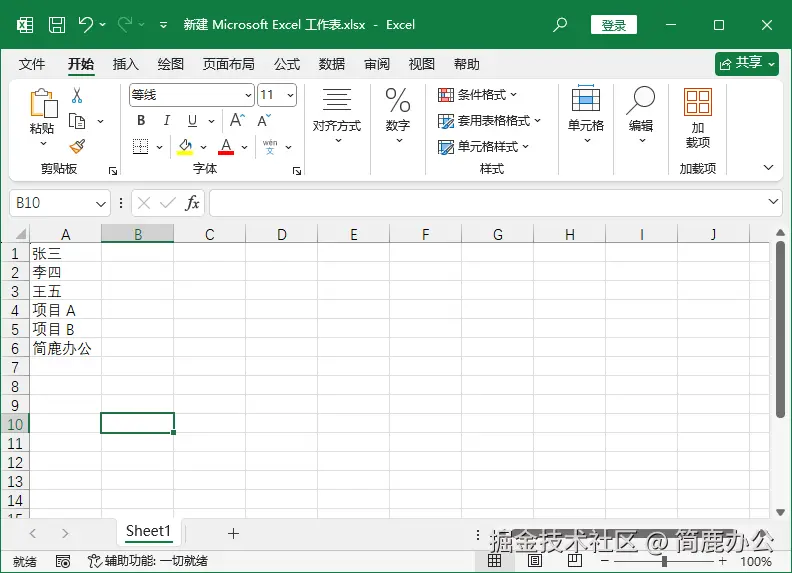Image resolution: width=792 pixels, height=573 pixels.
Task: Click the Borders icon
Action: click(140, 147)
